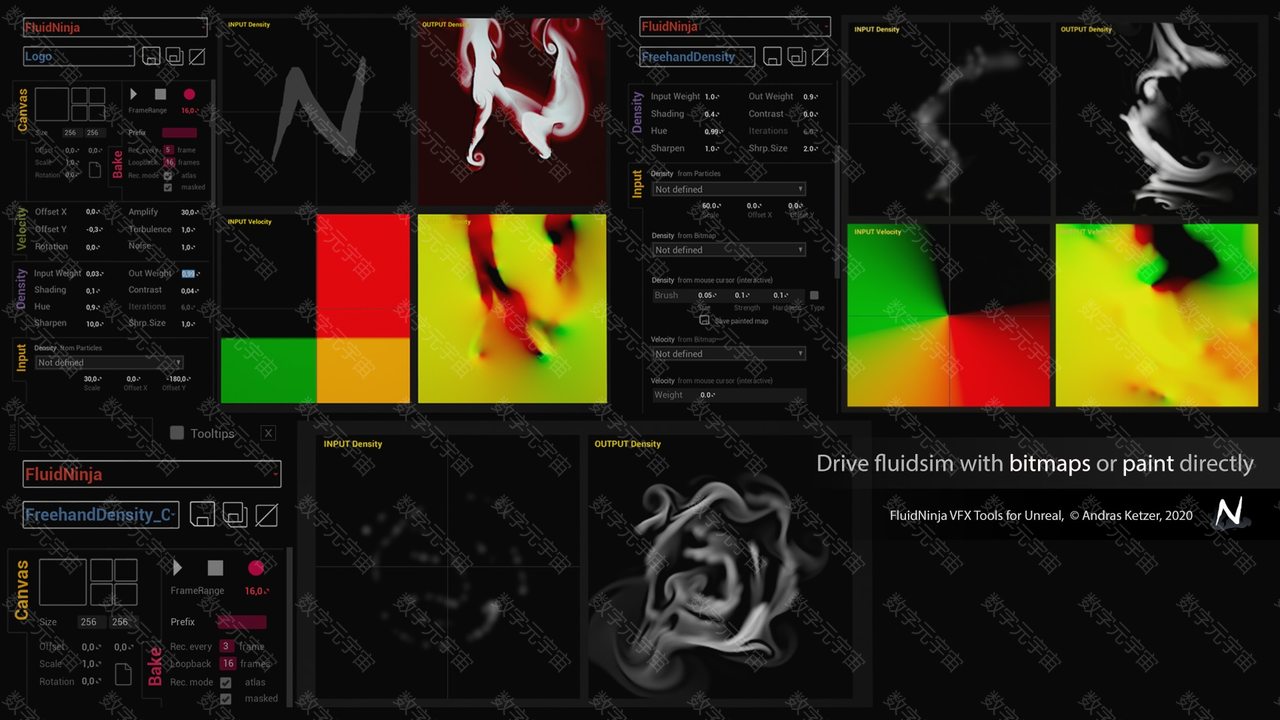Open Density from Particles dropdown in Logo panel
Screen dimensions: 1280x720
pos(110,363)
